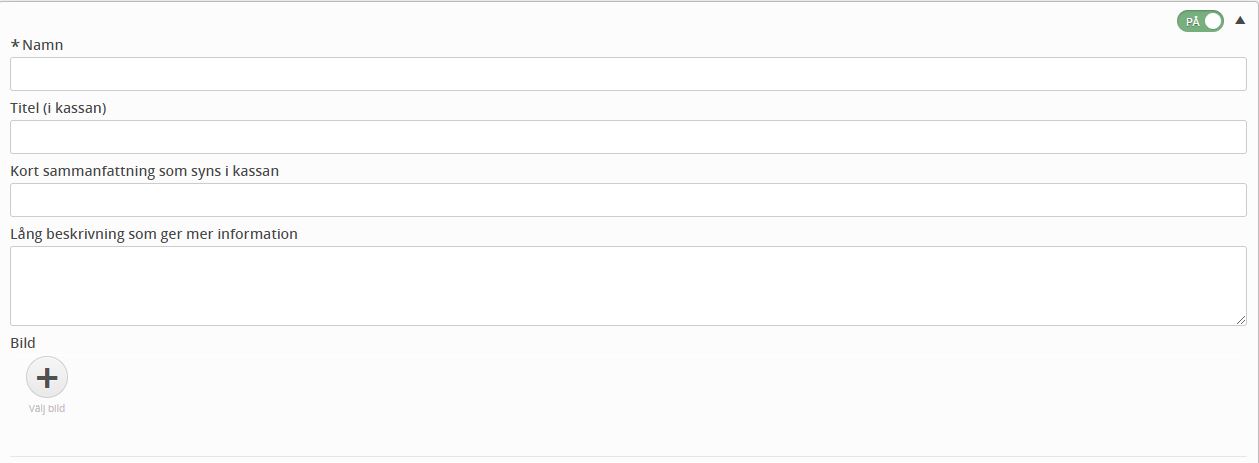Select the Kort sammanfattning text field

628,200
